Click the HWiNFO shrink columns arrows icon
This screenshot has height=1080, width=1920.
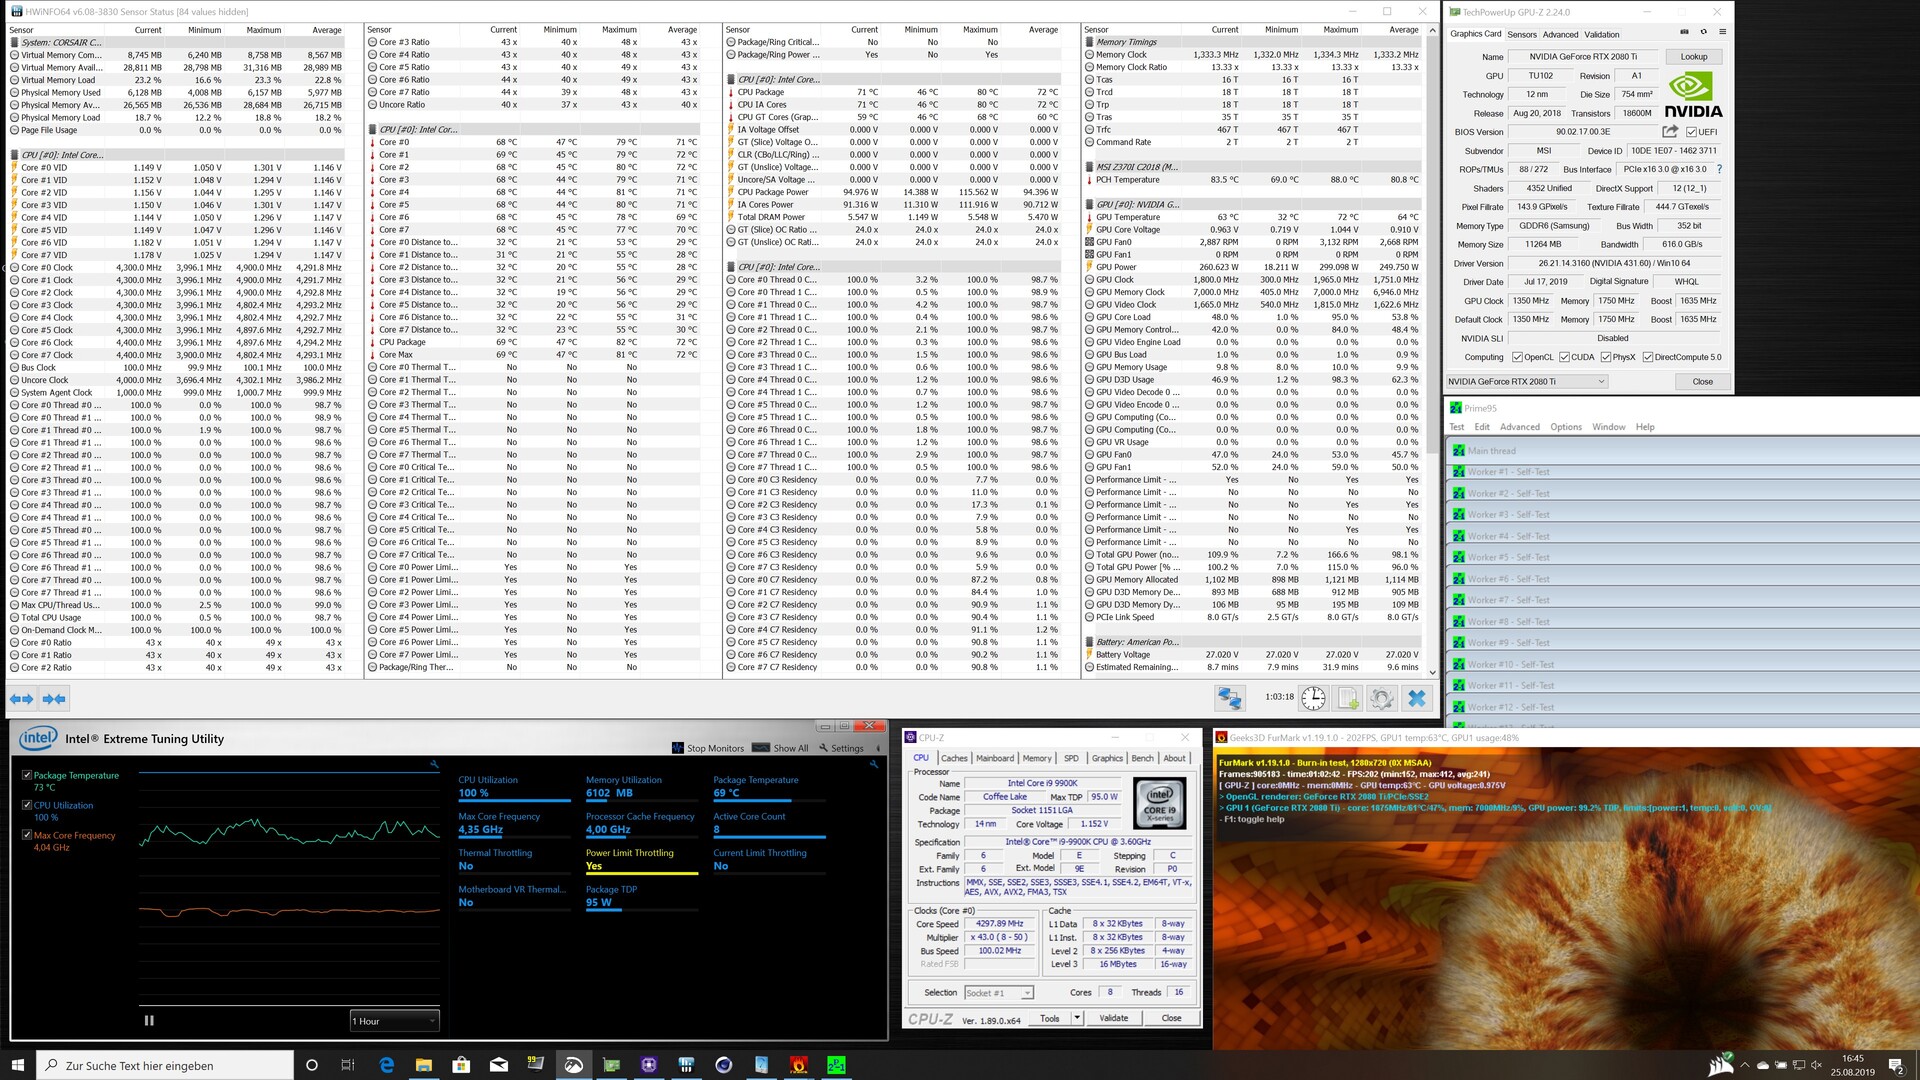[x=54, y=699]
